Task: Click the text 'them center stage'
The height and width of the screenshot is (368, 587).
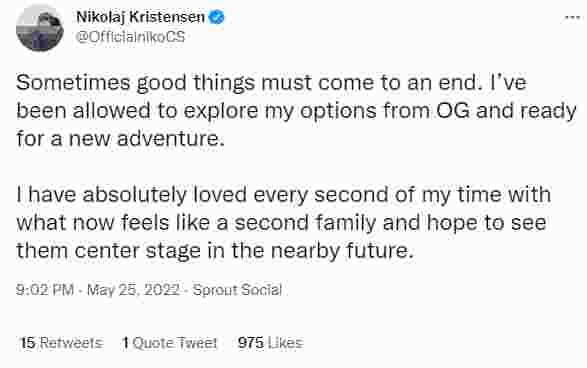Action: [108, 250]
